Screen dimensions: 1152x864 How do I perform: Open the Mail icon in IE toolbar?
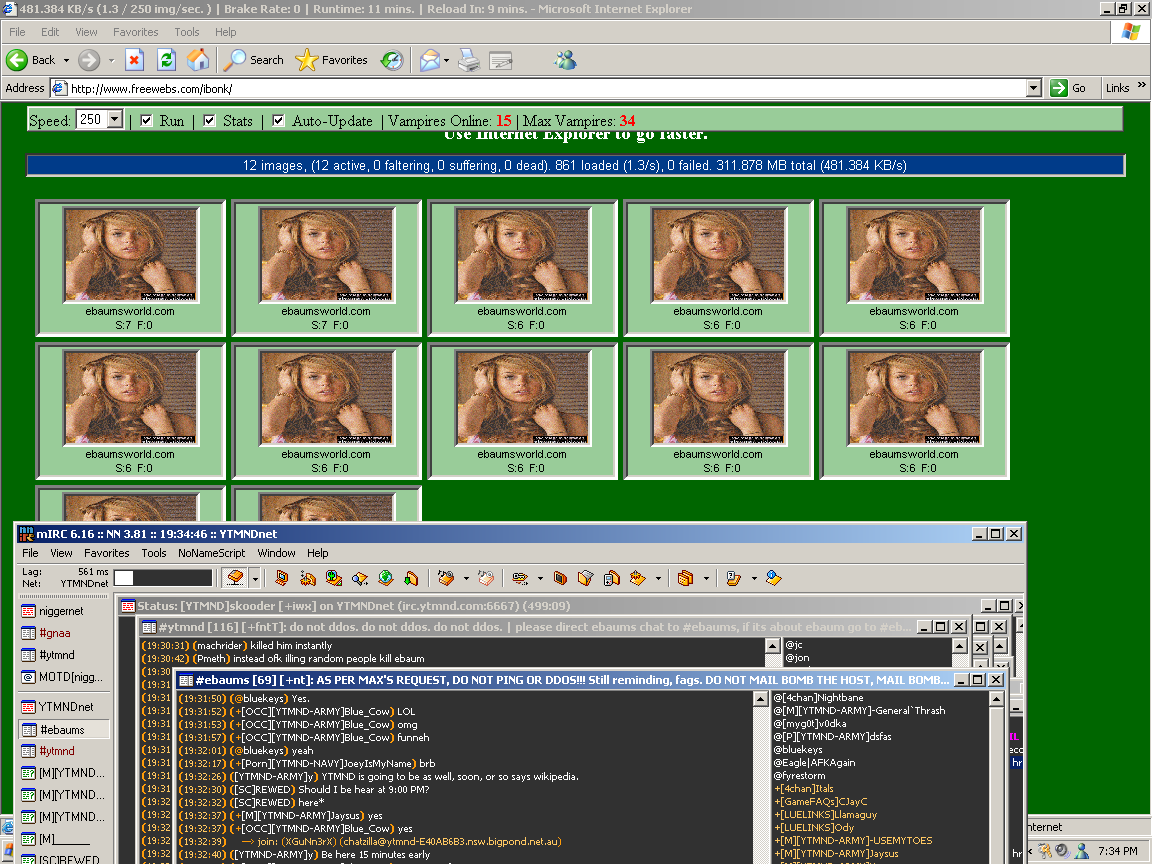click(429, 60)
